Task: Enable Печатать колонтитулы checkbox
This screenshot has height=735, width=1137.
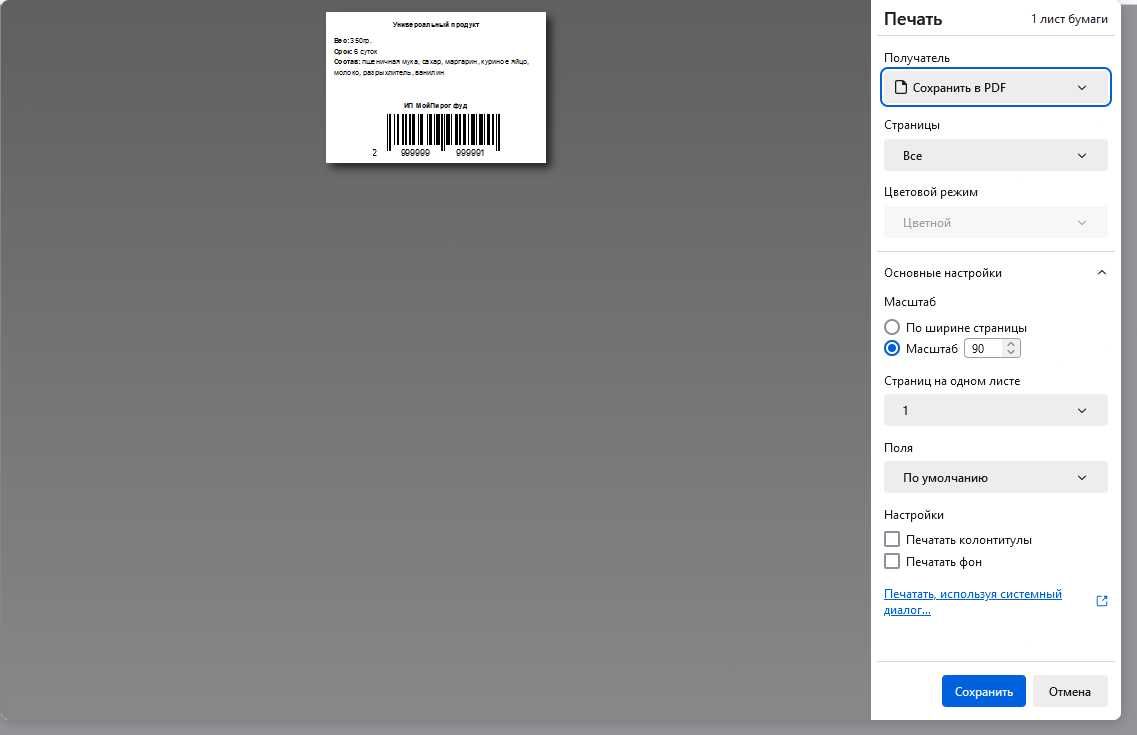Action: click(x=892, y=539)
